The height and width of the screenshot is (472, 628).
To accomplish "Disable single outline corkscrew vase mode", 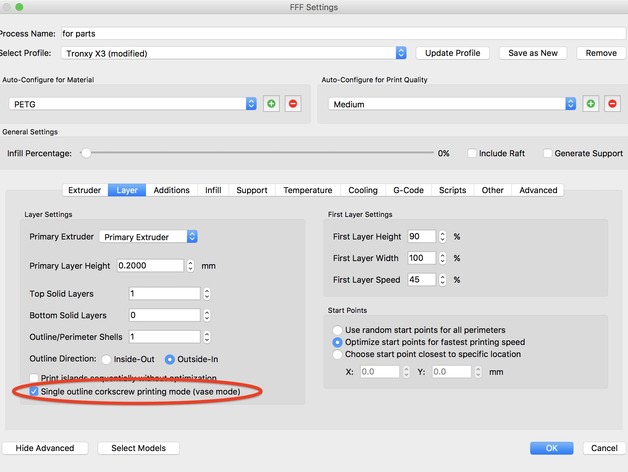I will tap(35, 391).
